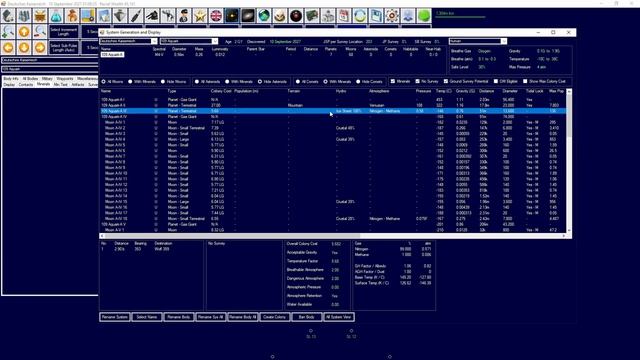
Task: Open the Economics window from toolbar
Action: coord(8,16)
